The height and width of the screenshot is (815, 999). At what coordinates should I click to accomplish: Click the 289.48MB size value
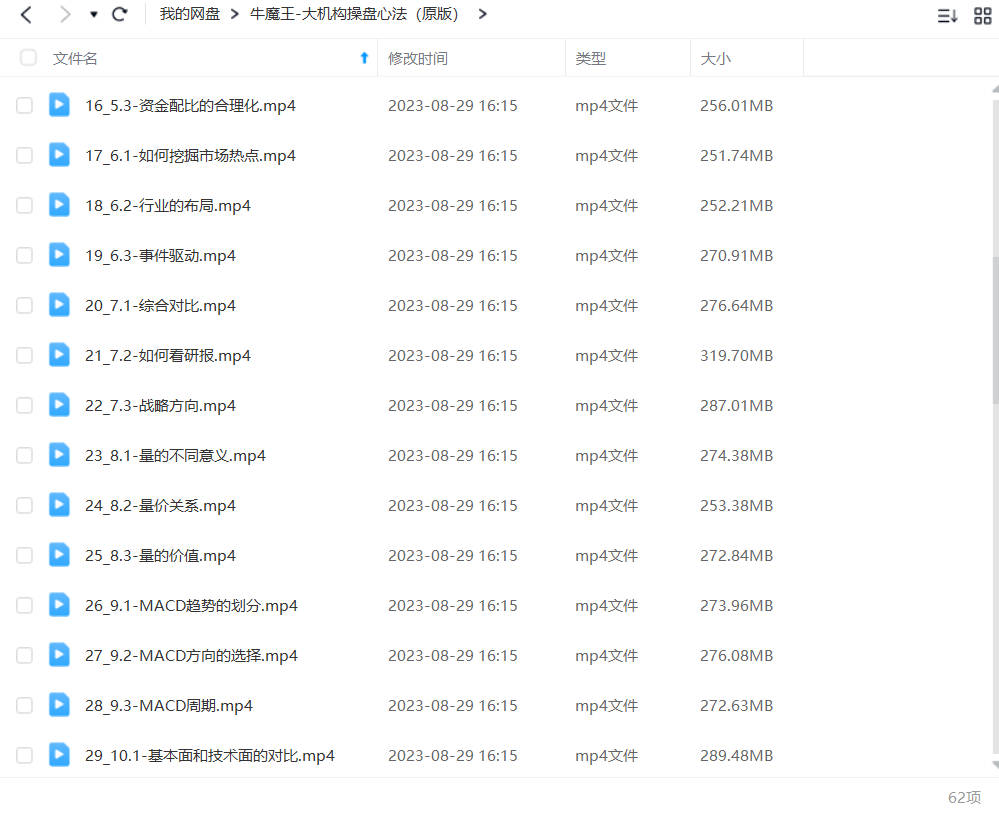[737, 756]
